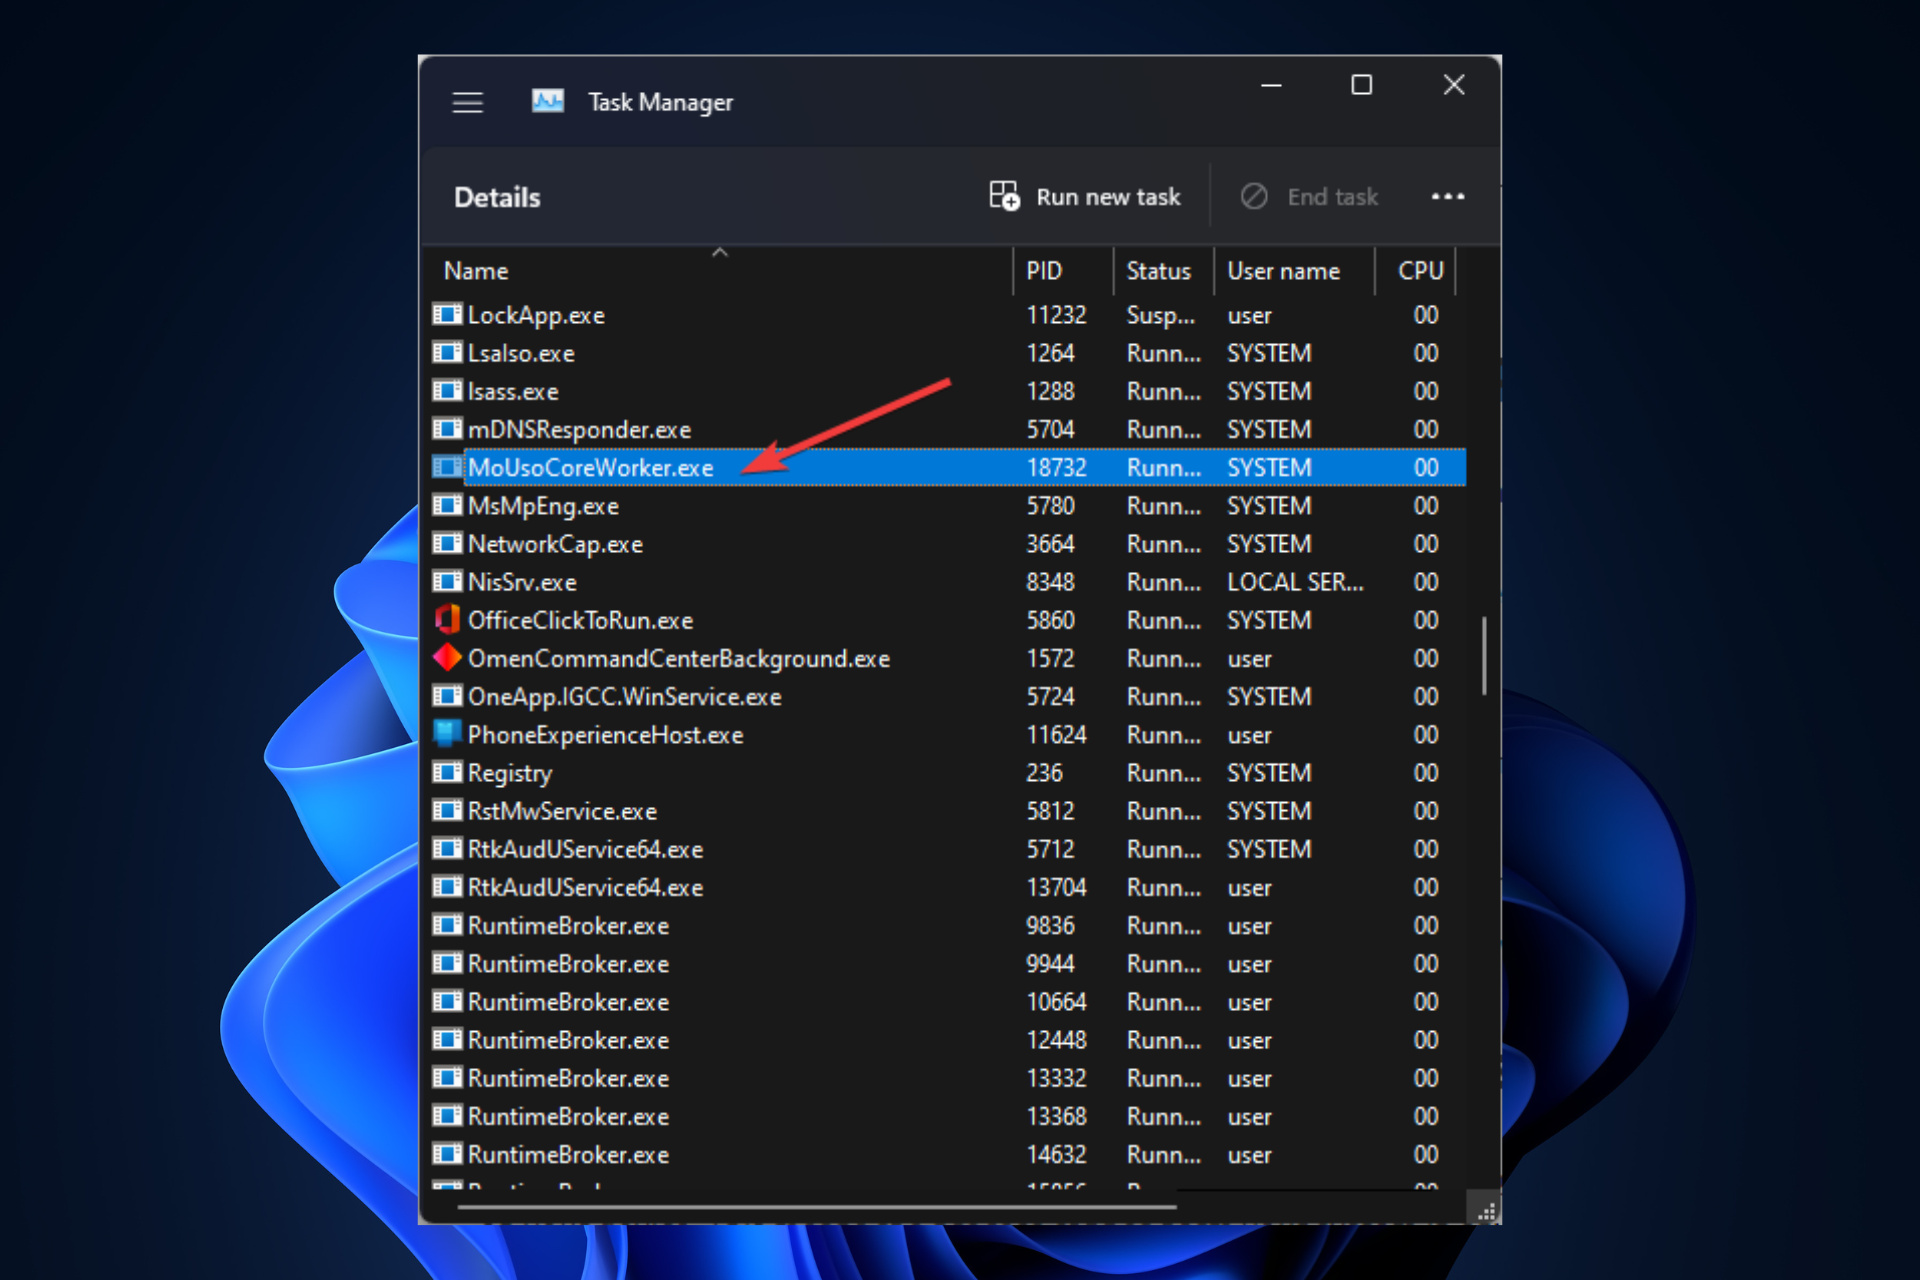Click the MsMpEng.exe process icon
This screenshot has height=1280, width=1920.
447,506
